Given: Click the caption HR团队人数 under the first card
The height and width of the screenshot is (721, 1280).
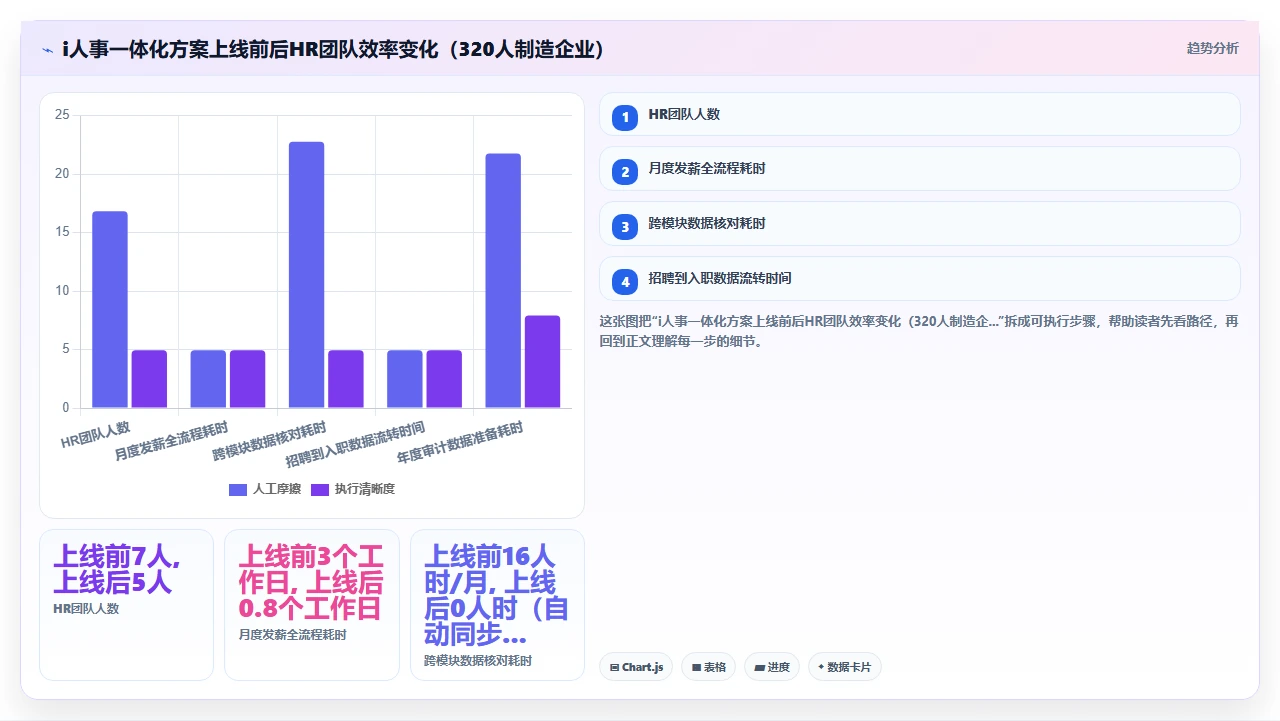Looking at the screenshot, I should point(86,608).
